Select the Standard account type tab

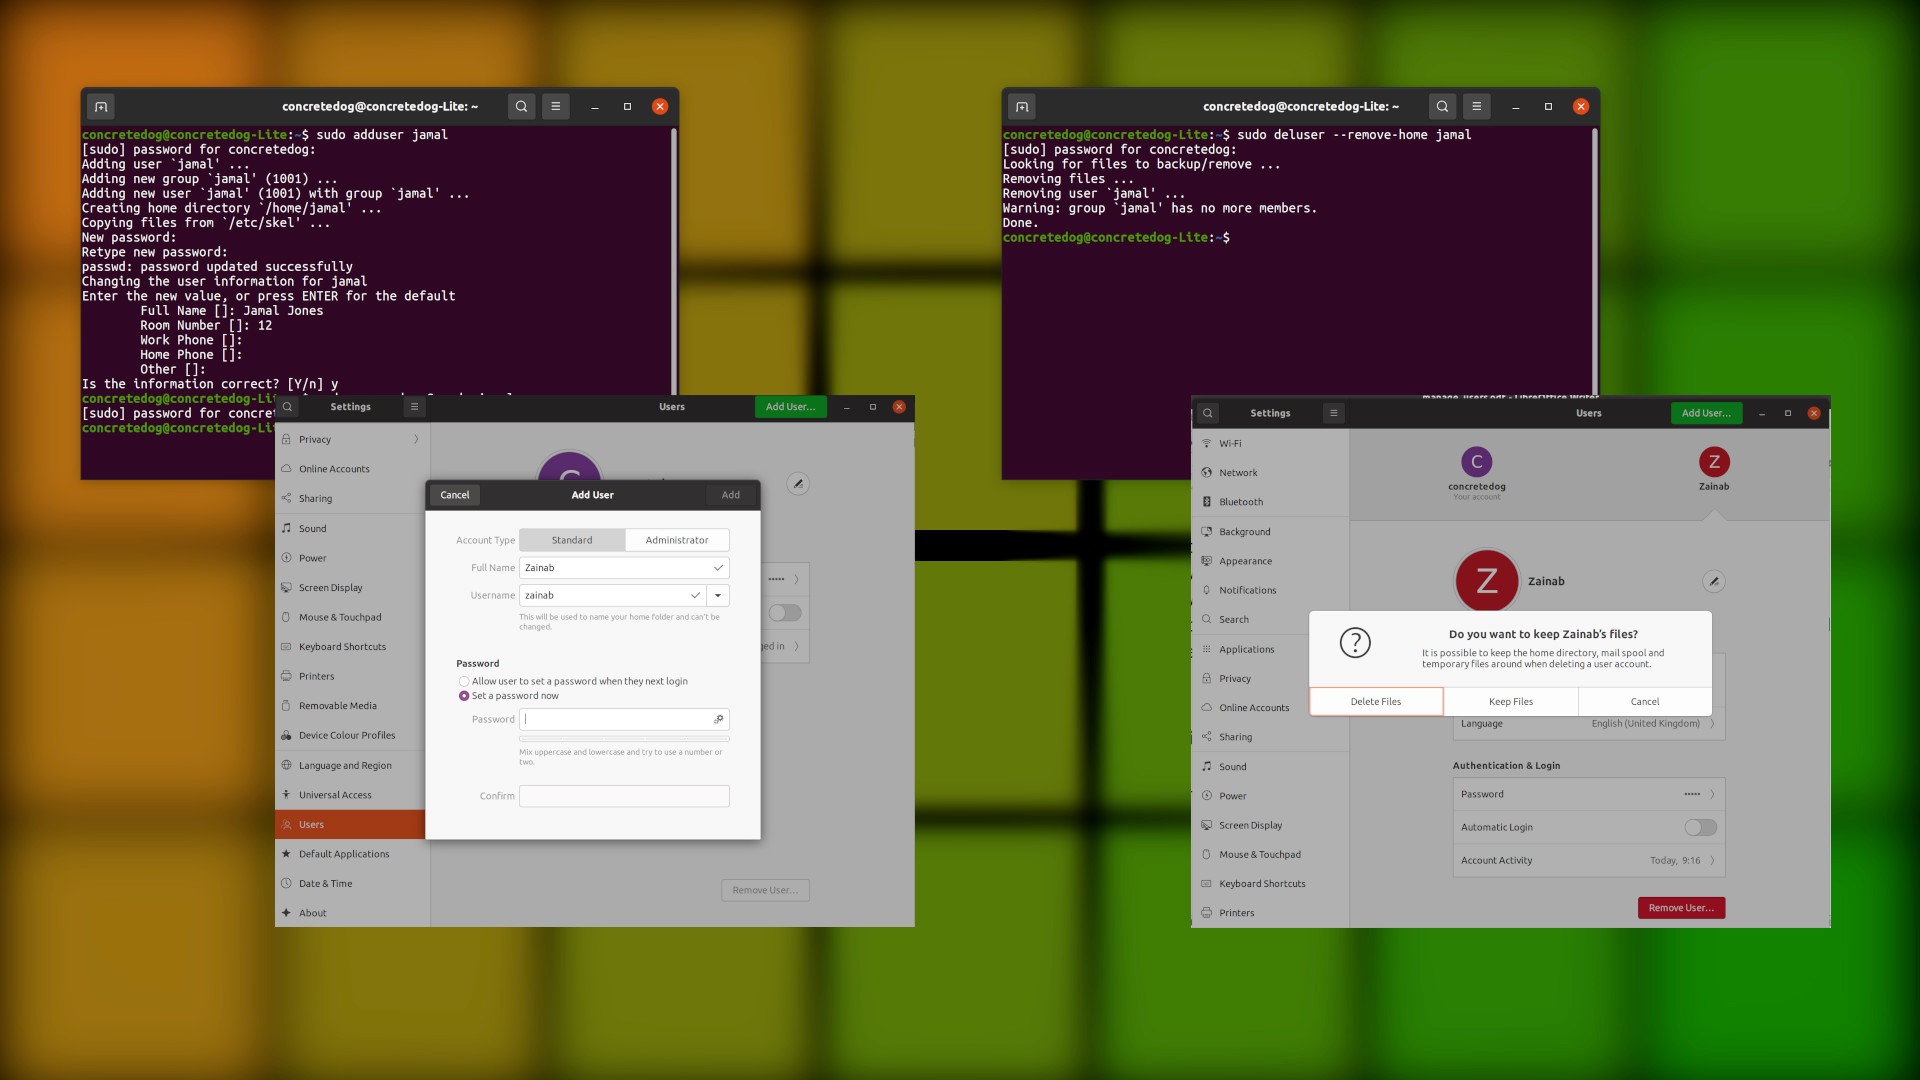(571, 539)
